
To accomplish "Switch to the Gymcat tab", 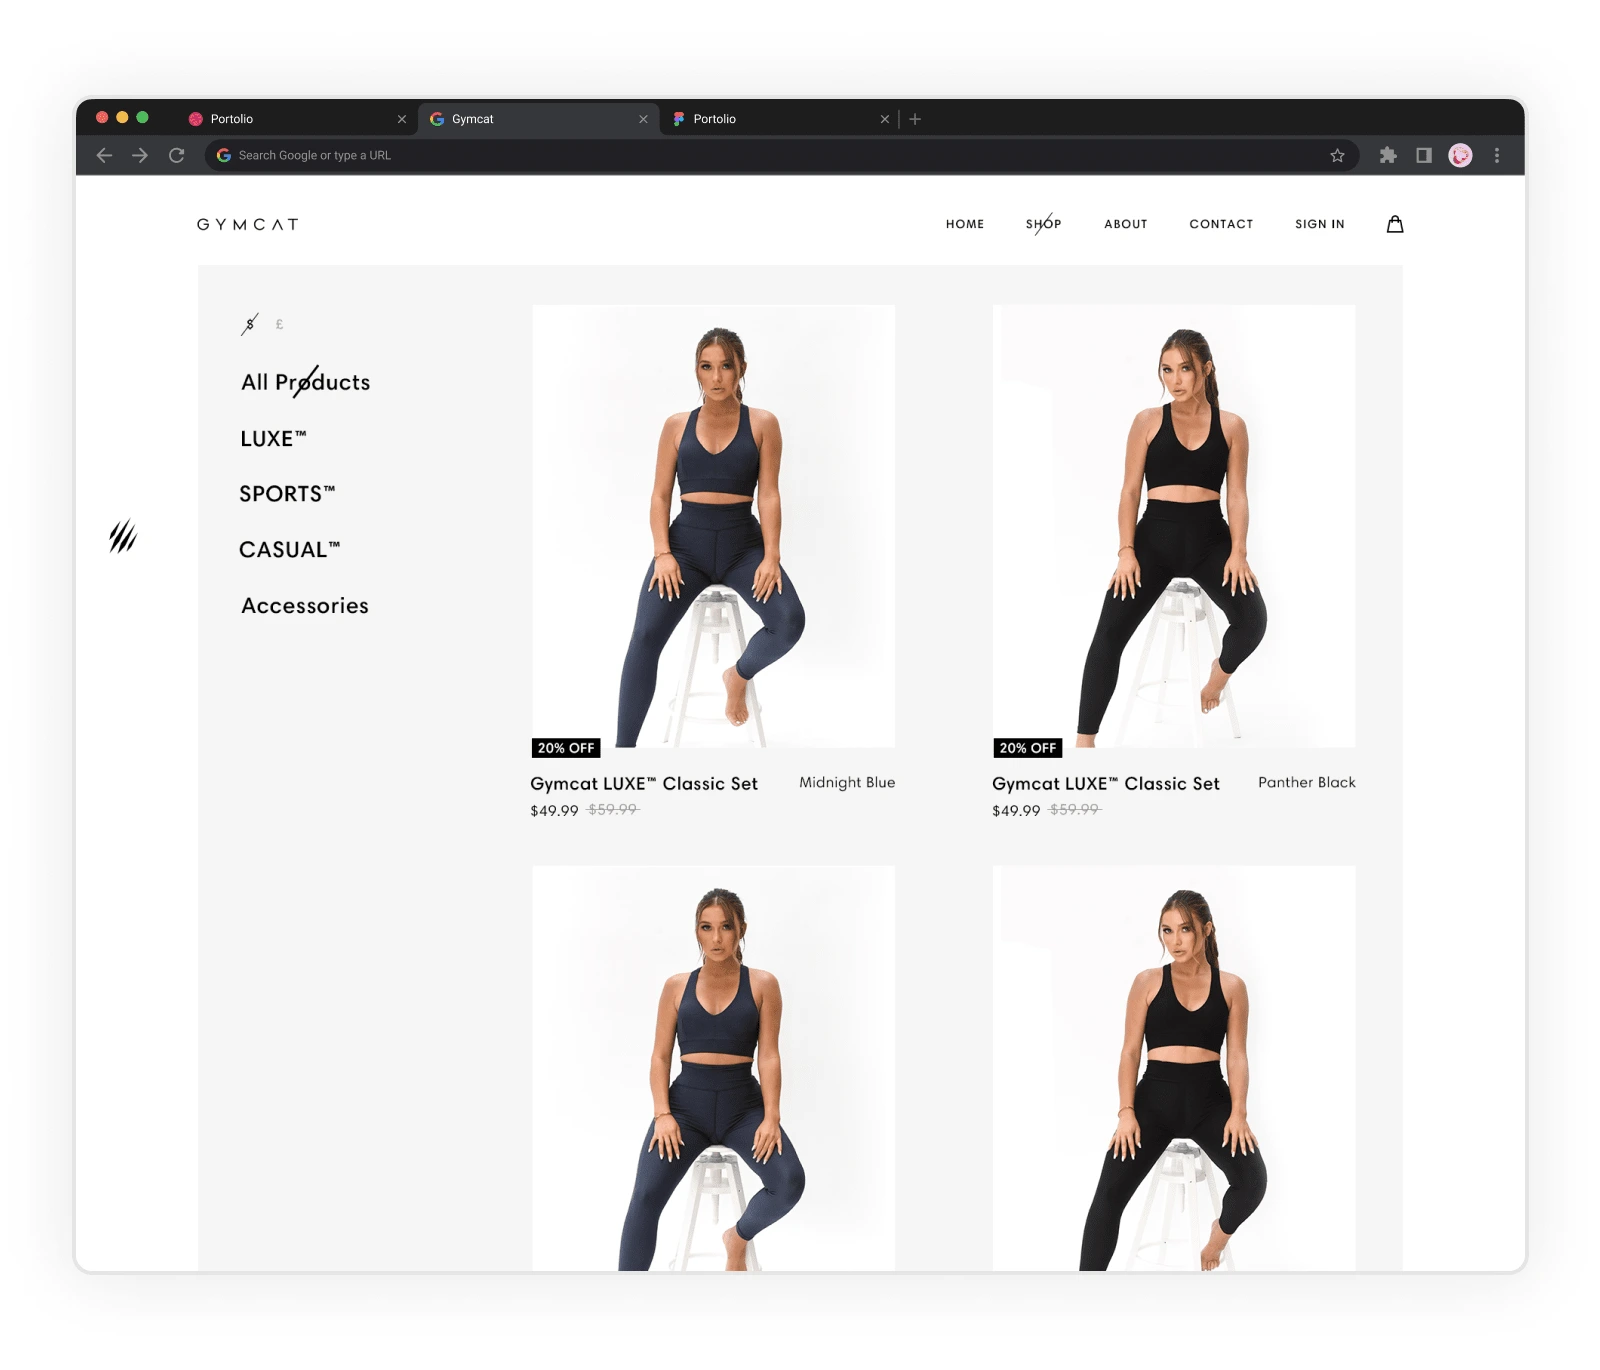I will point(538,119).
